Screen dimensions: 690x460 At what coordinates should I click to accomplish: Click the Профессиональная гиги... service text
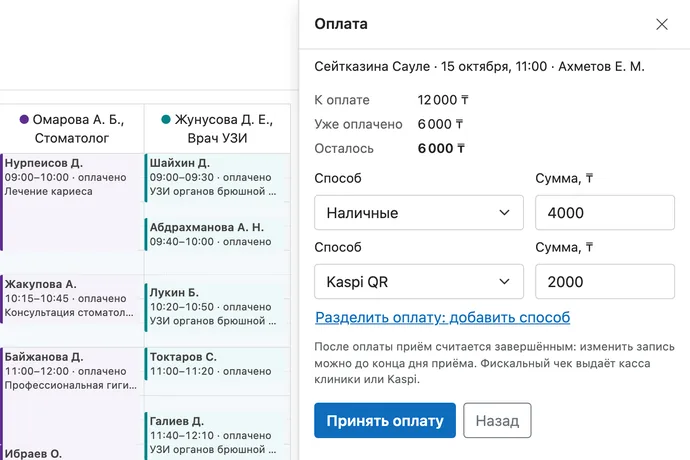point(71,385)
